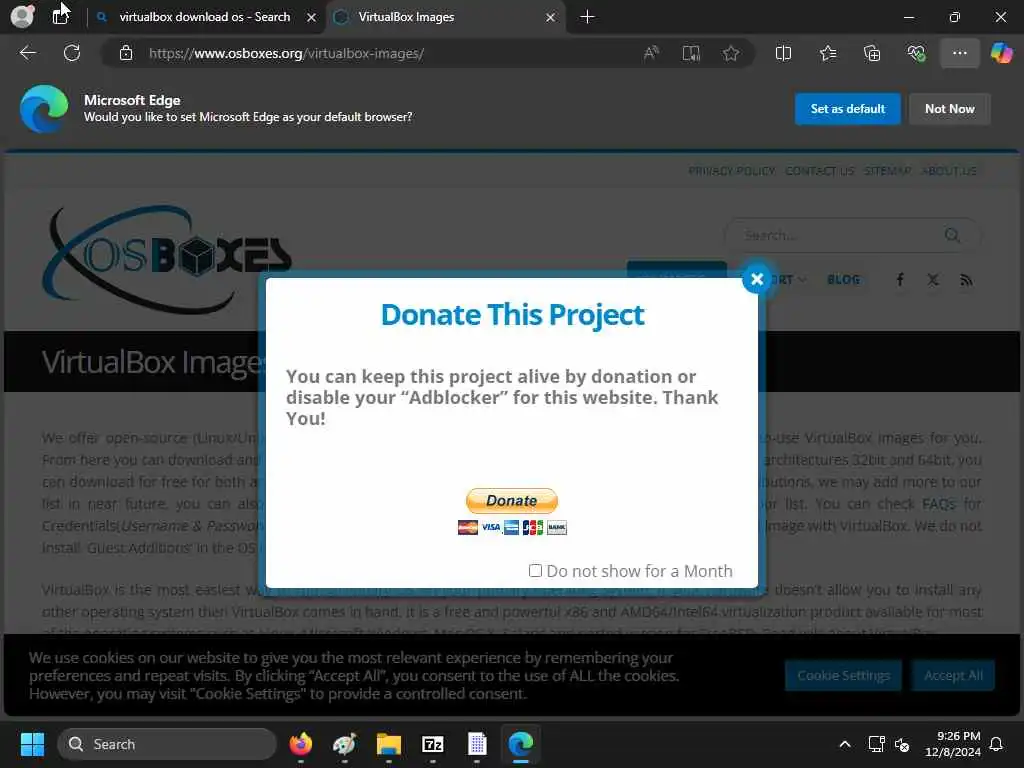
Task: Open network status tray icon
Action: tap(876, 744)
